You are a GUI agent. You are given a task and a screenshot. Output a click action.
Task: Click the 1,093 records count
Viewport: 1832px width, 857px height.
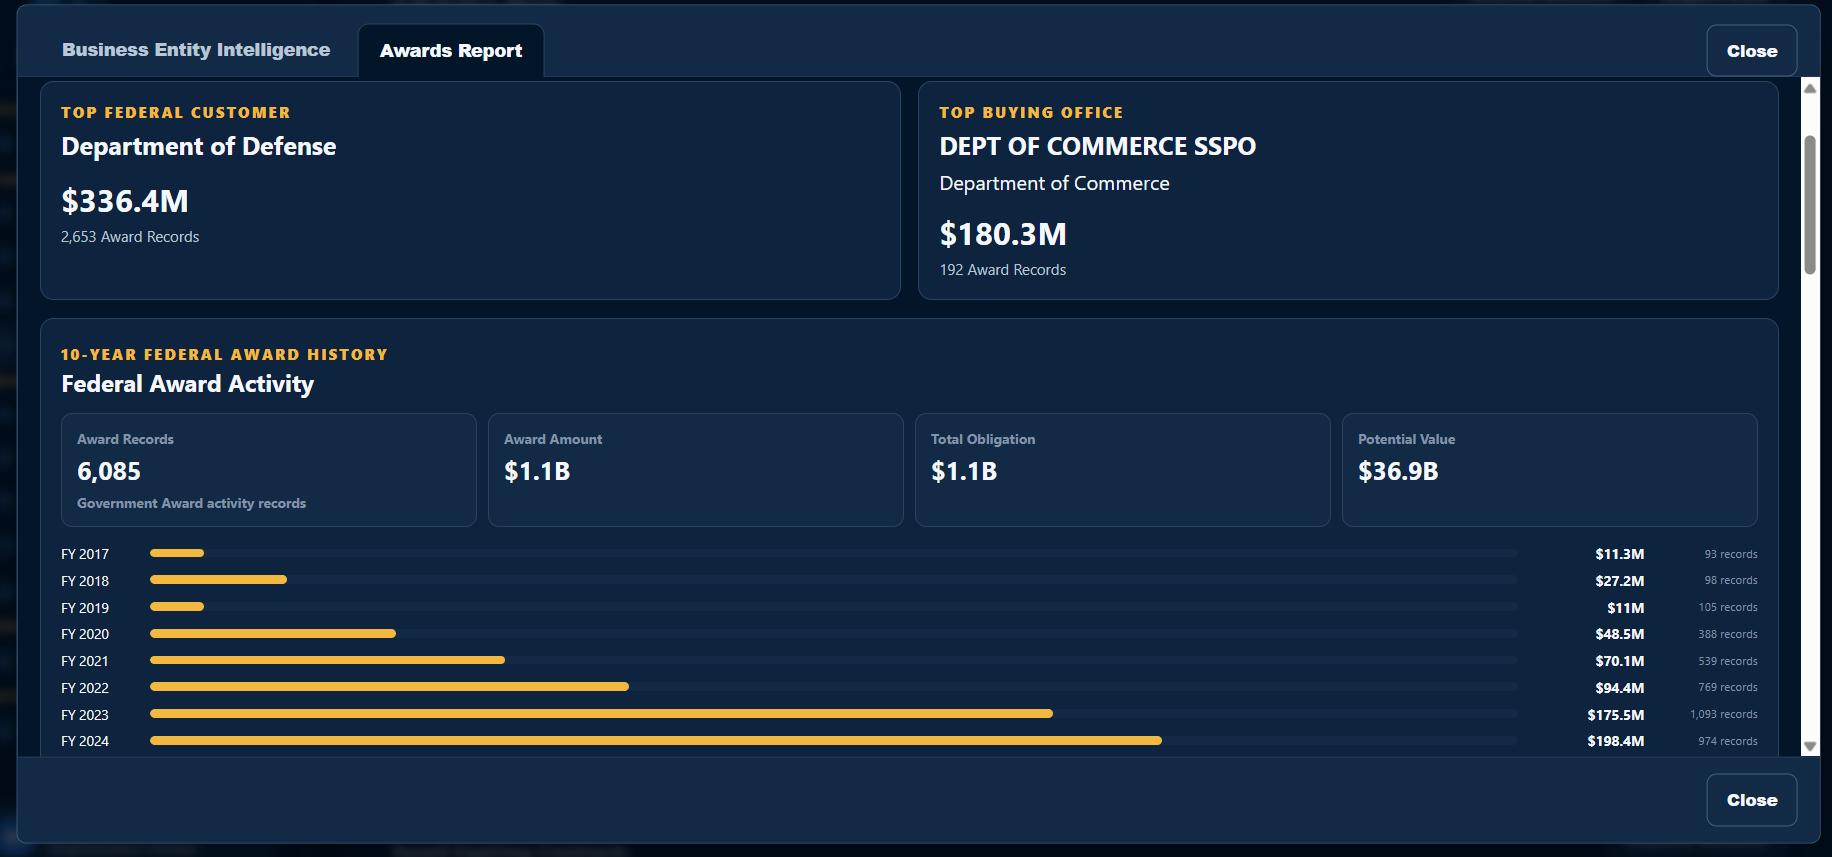click(1723, 714)
